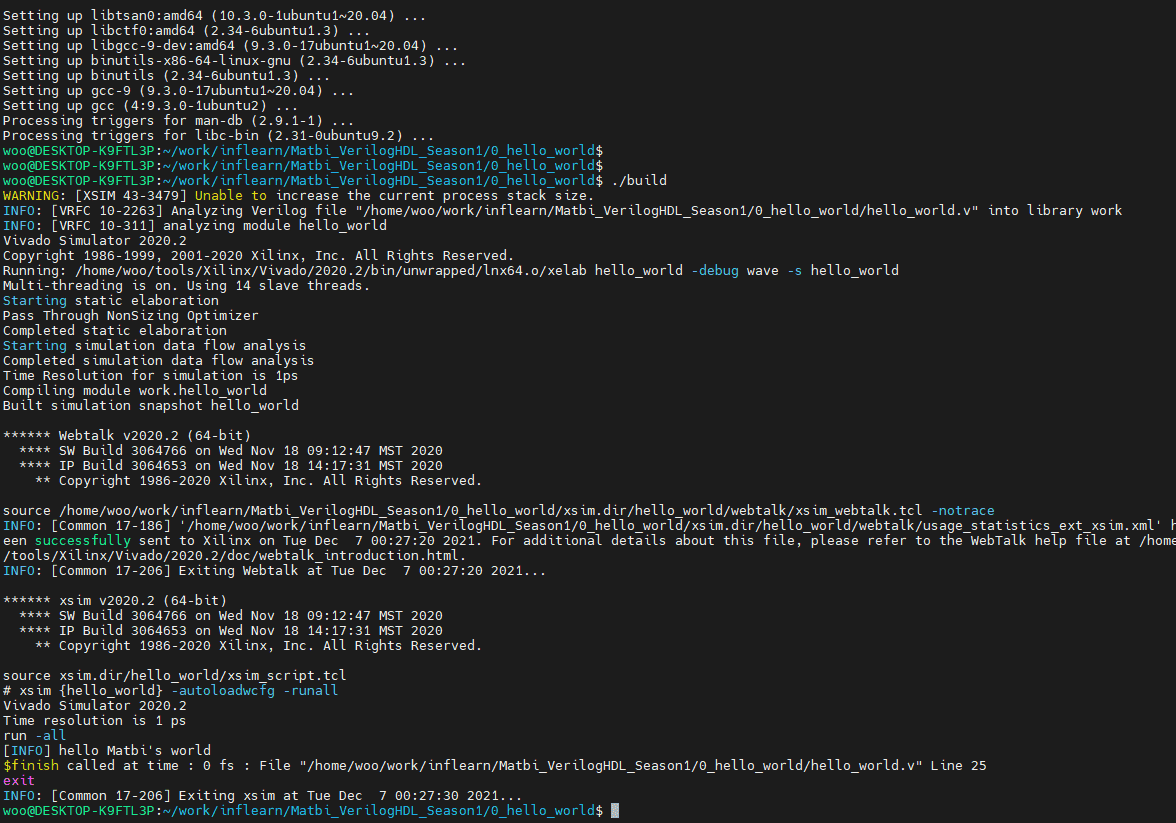
Task: Click "Time Resolution for simulation is 1ps" line
Action: point(151,375)
